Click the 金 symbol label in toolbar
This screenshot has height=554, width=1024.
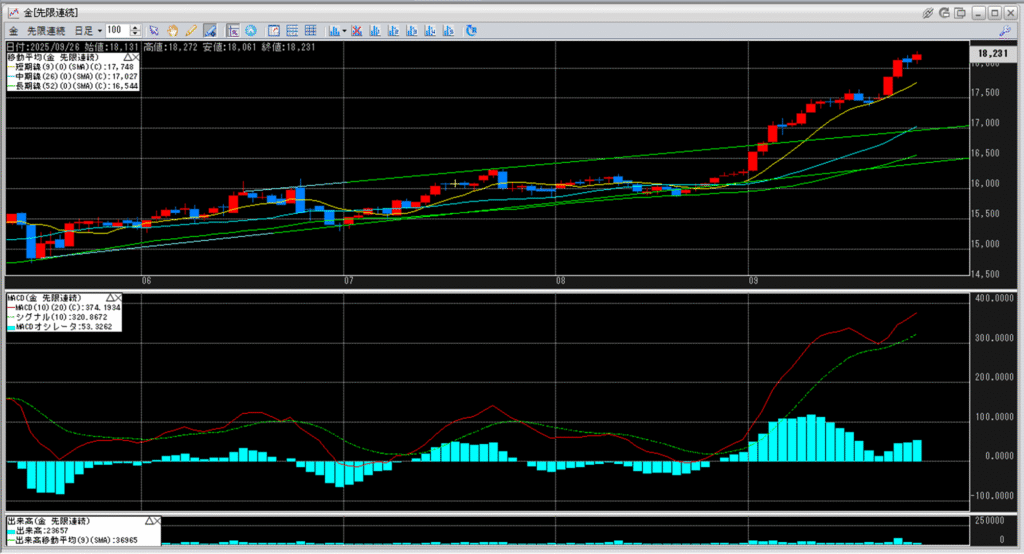point(13,30)
